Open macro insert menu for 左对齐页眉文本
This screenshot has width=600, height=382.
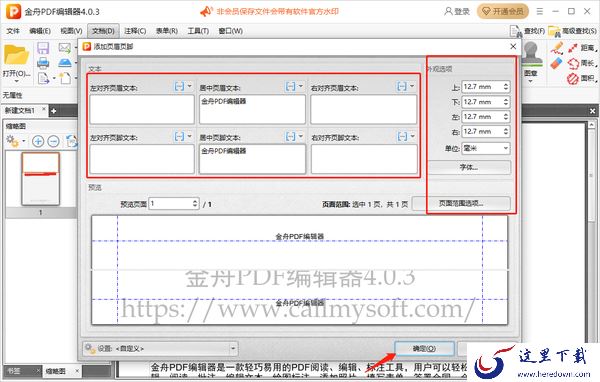[x=183, y=87]
